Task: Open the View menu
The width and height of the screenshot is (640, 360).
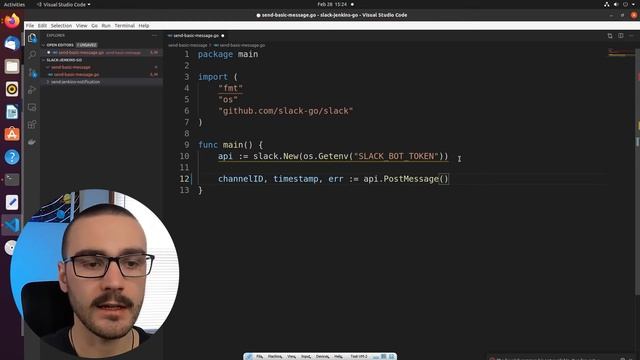Action: click(x=82, y=26)
